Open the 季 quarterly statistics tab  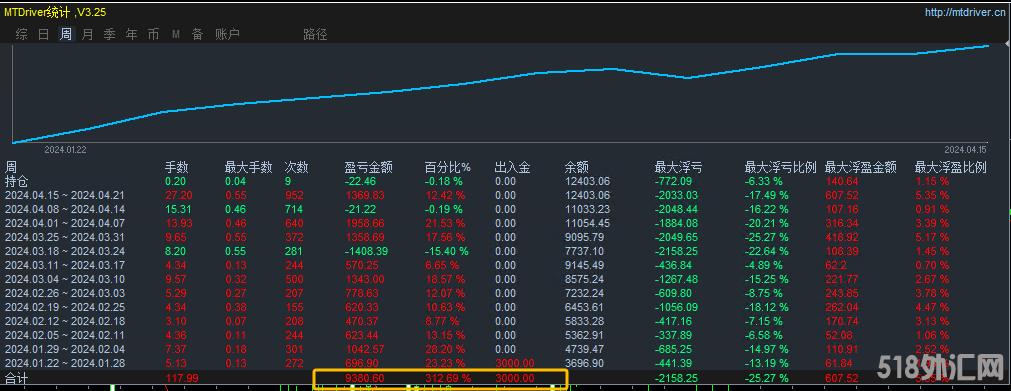(110, 34)
